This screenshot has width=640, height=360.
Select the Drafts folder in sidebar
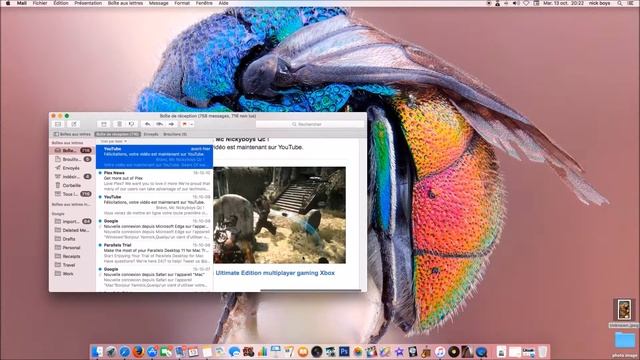click(73, 239)
